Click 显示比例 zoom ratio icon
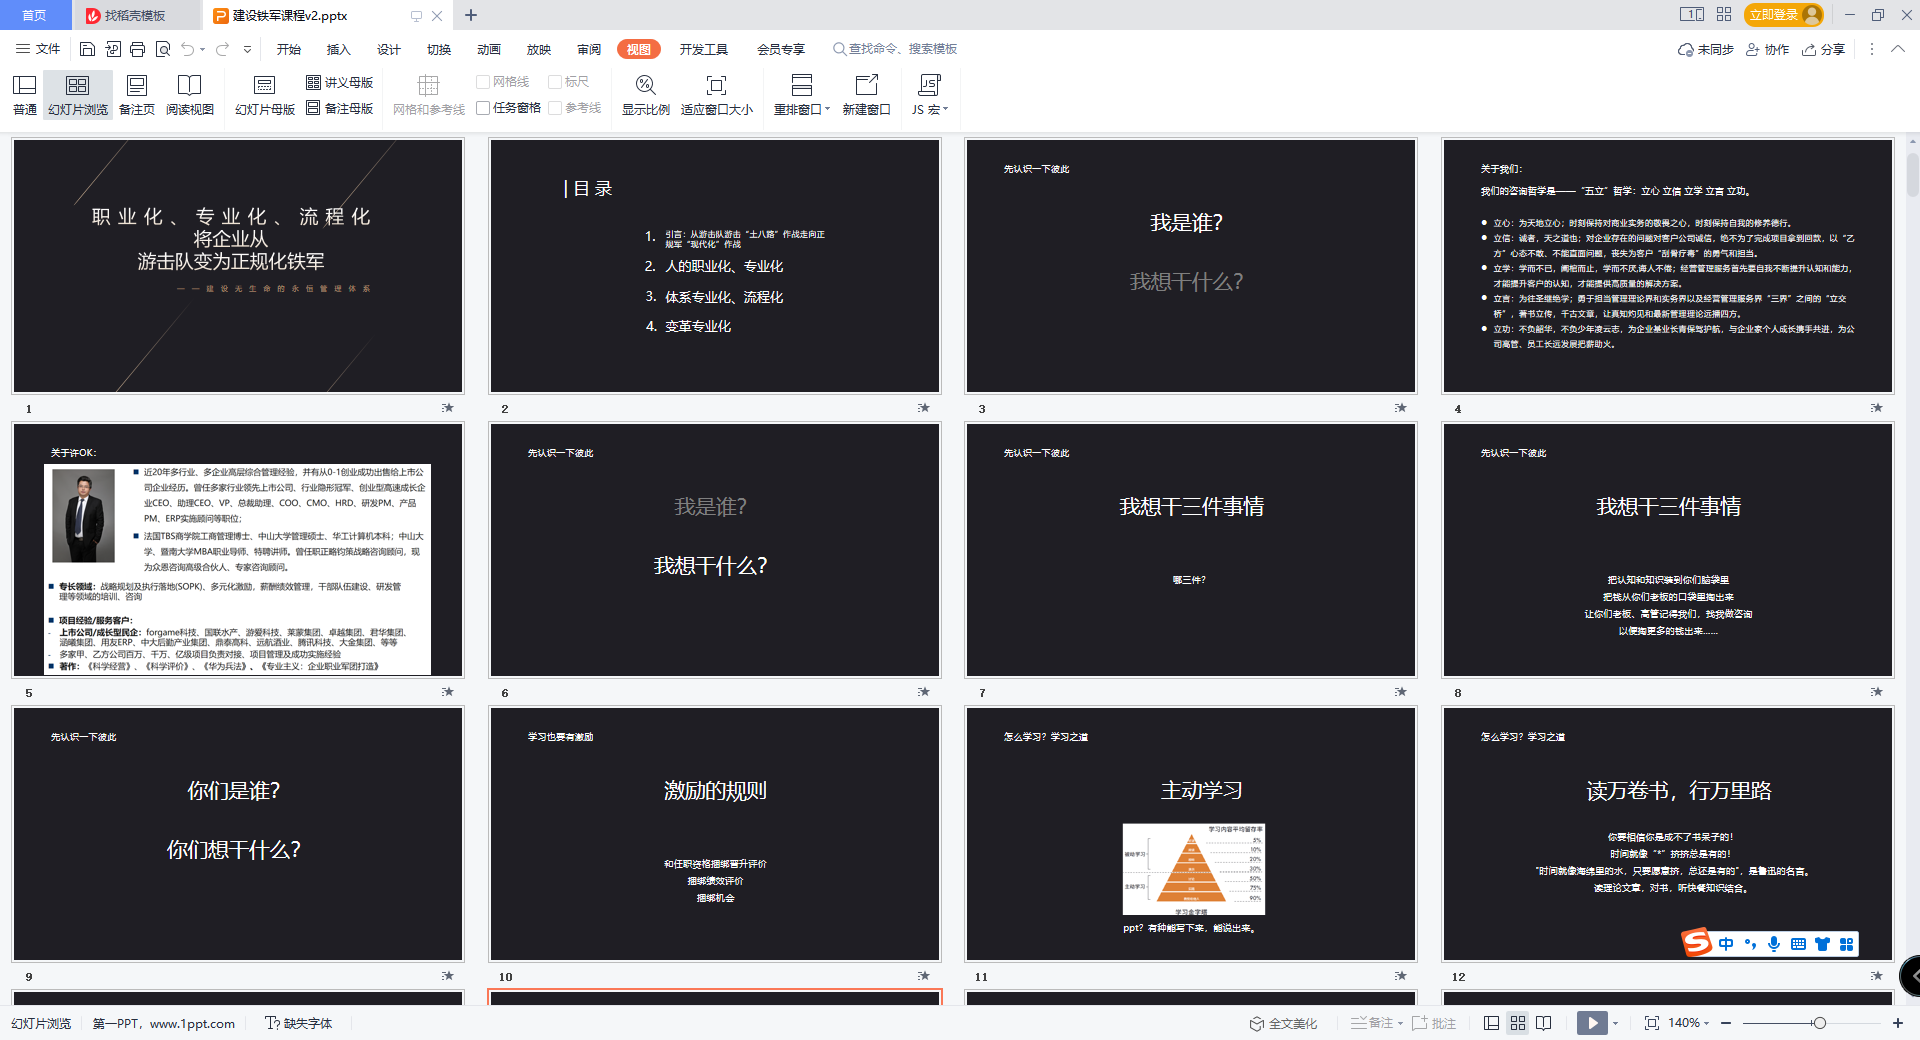Screen dimensions: 1920x1040 [645, 86]
